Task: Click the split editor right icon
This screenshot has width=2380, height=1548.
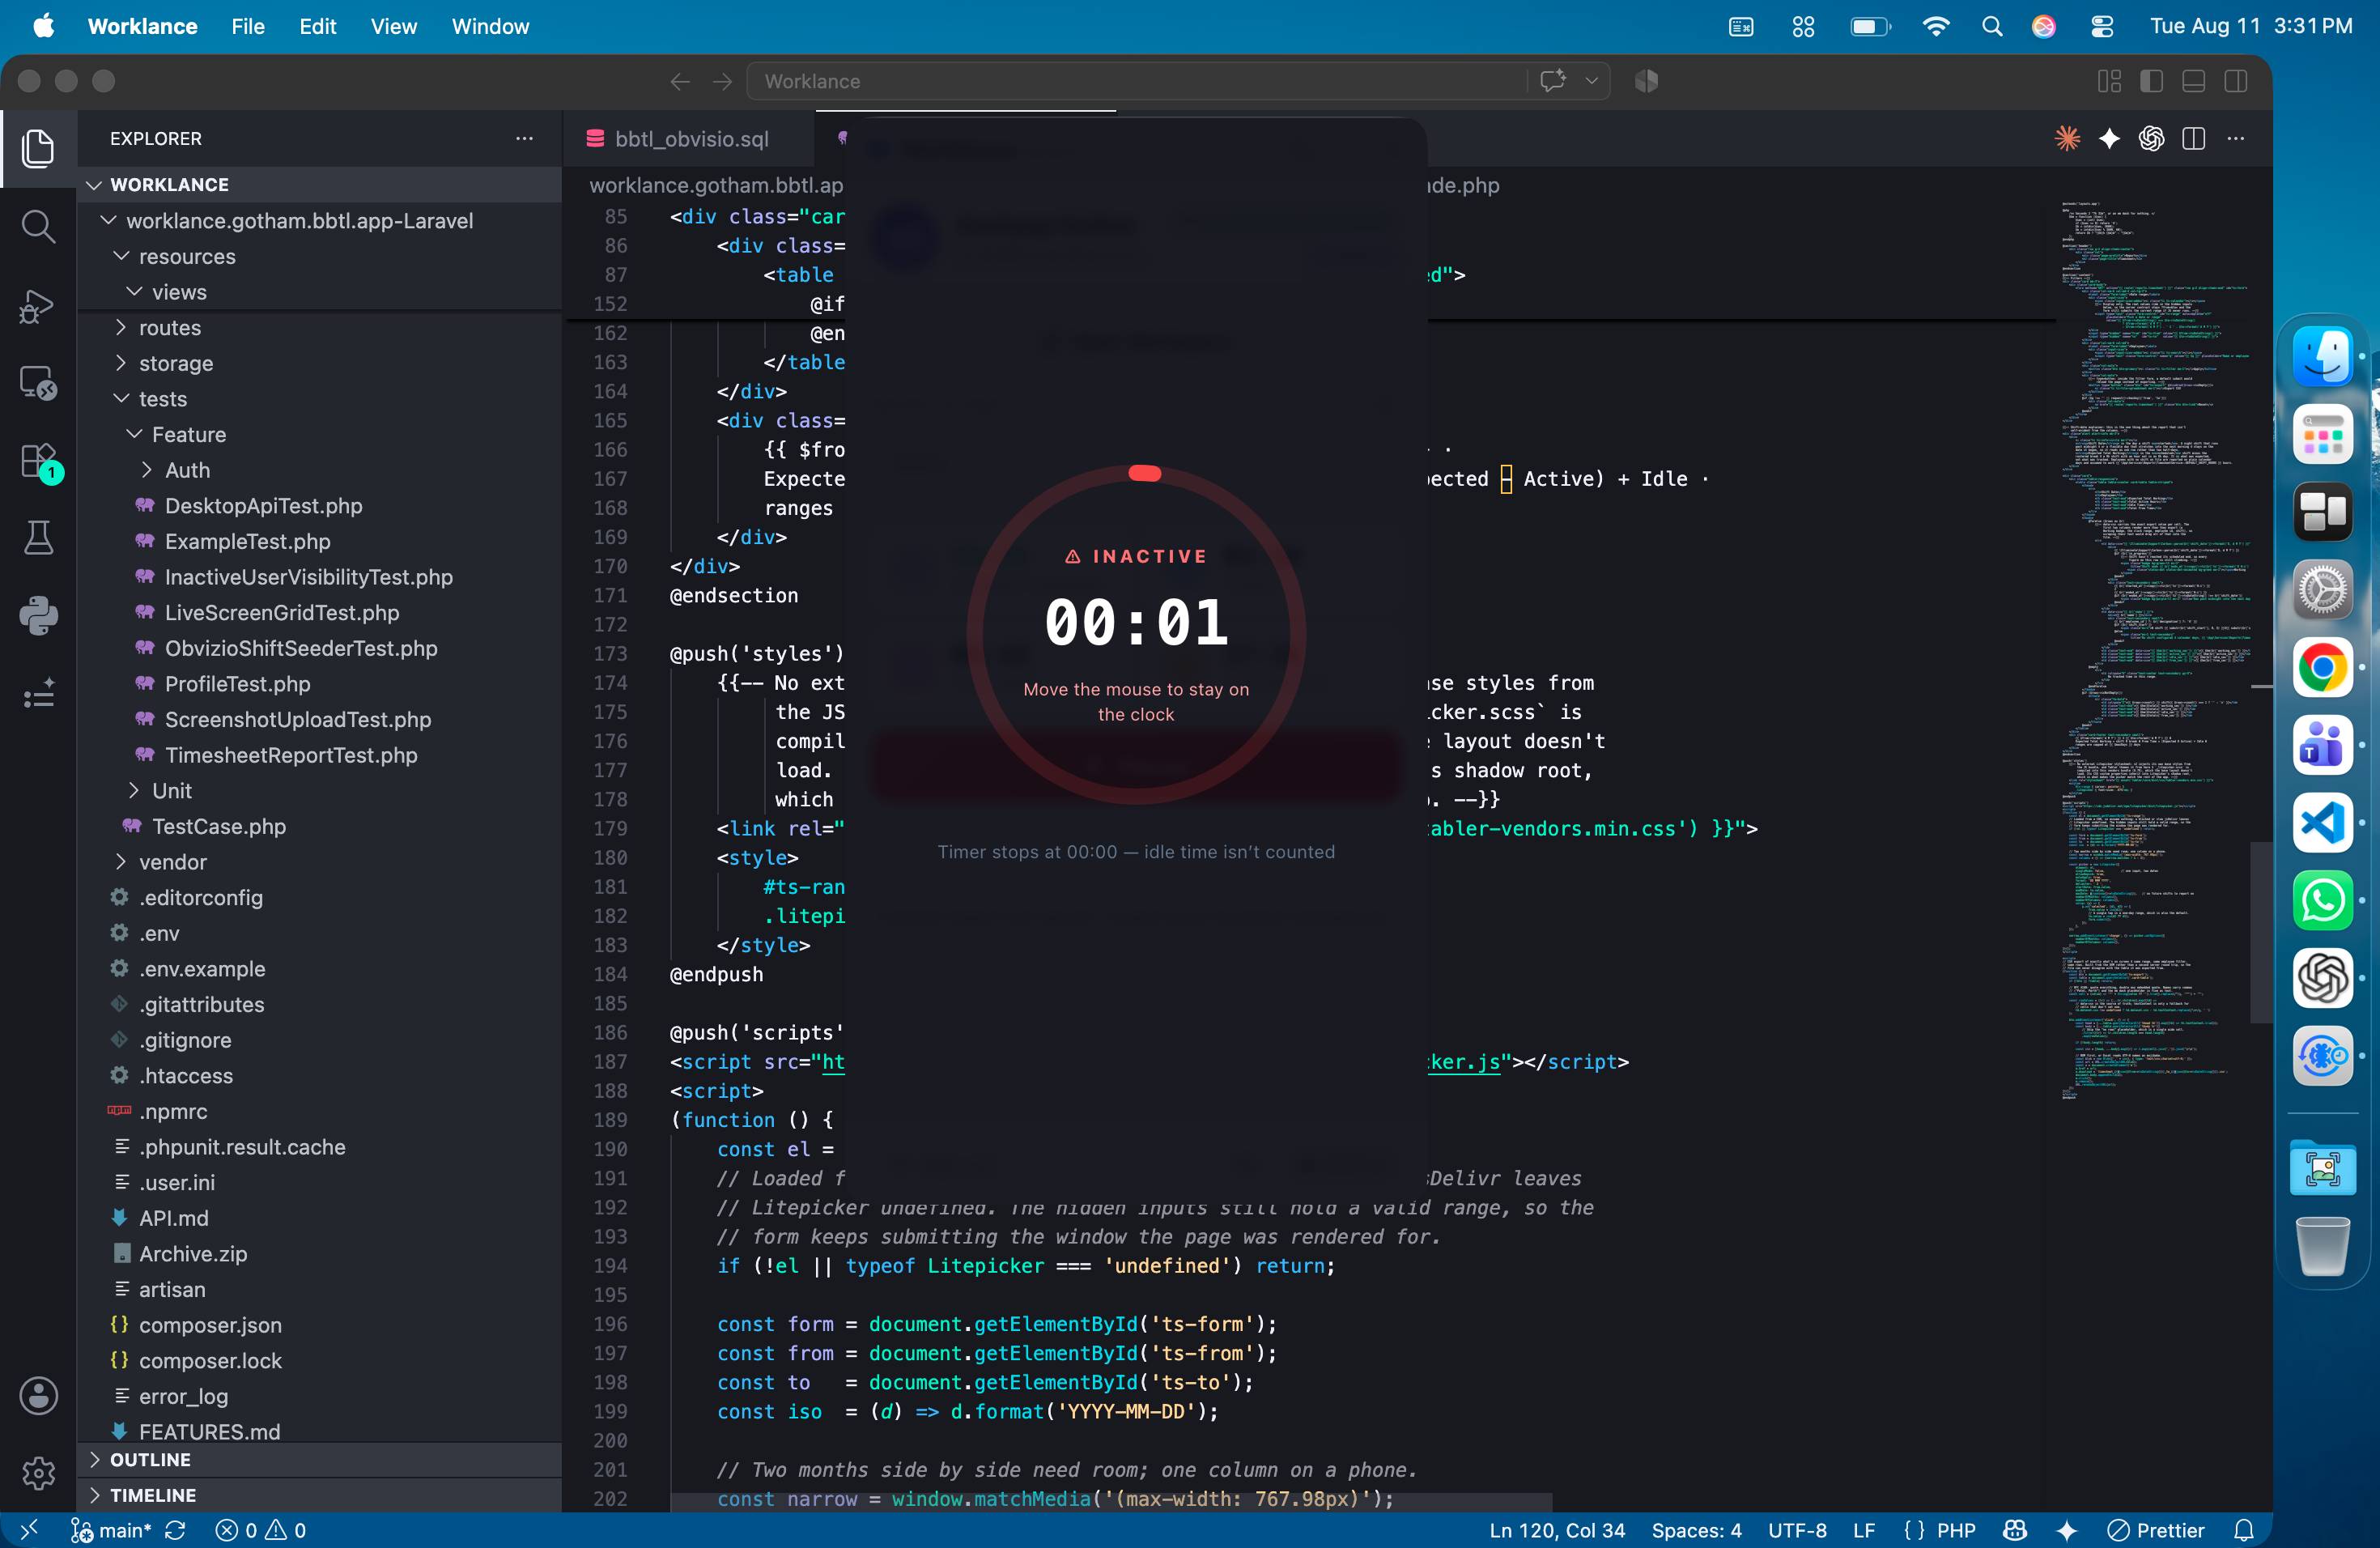Action: (2194, 139)
